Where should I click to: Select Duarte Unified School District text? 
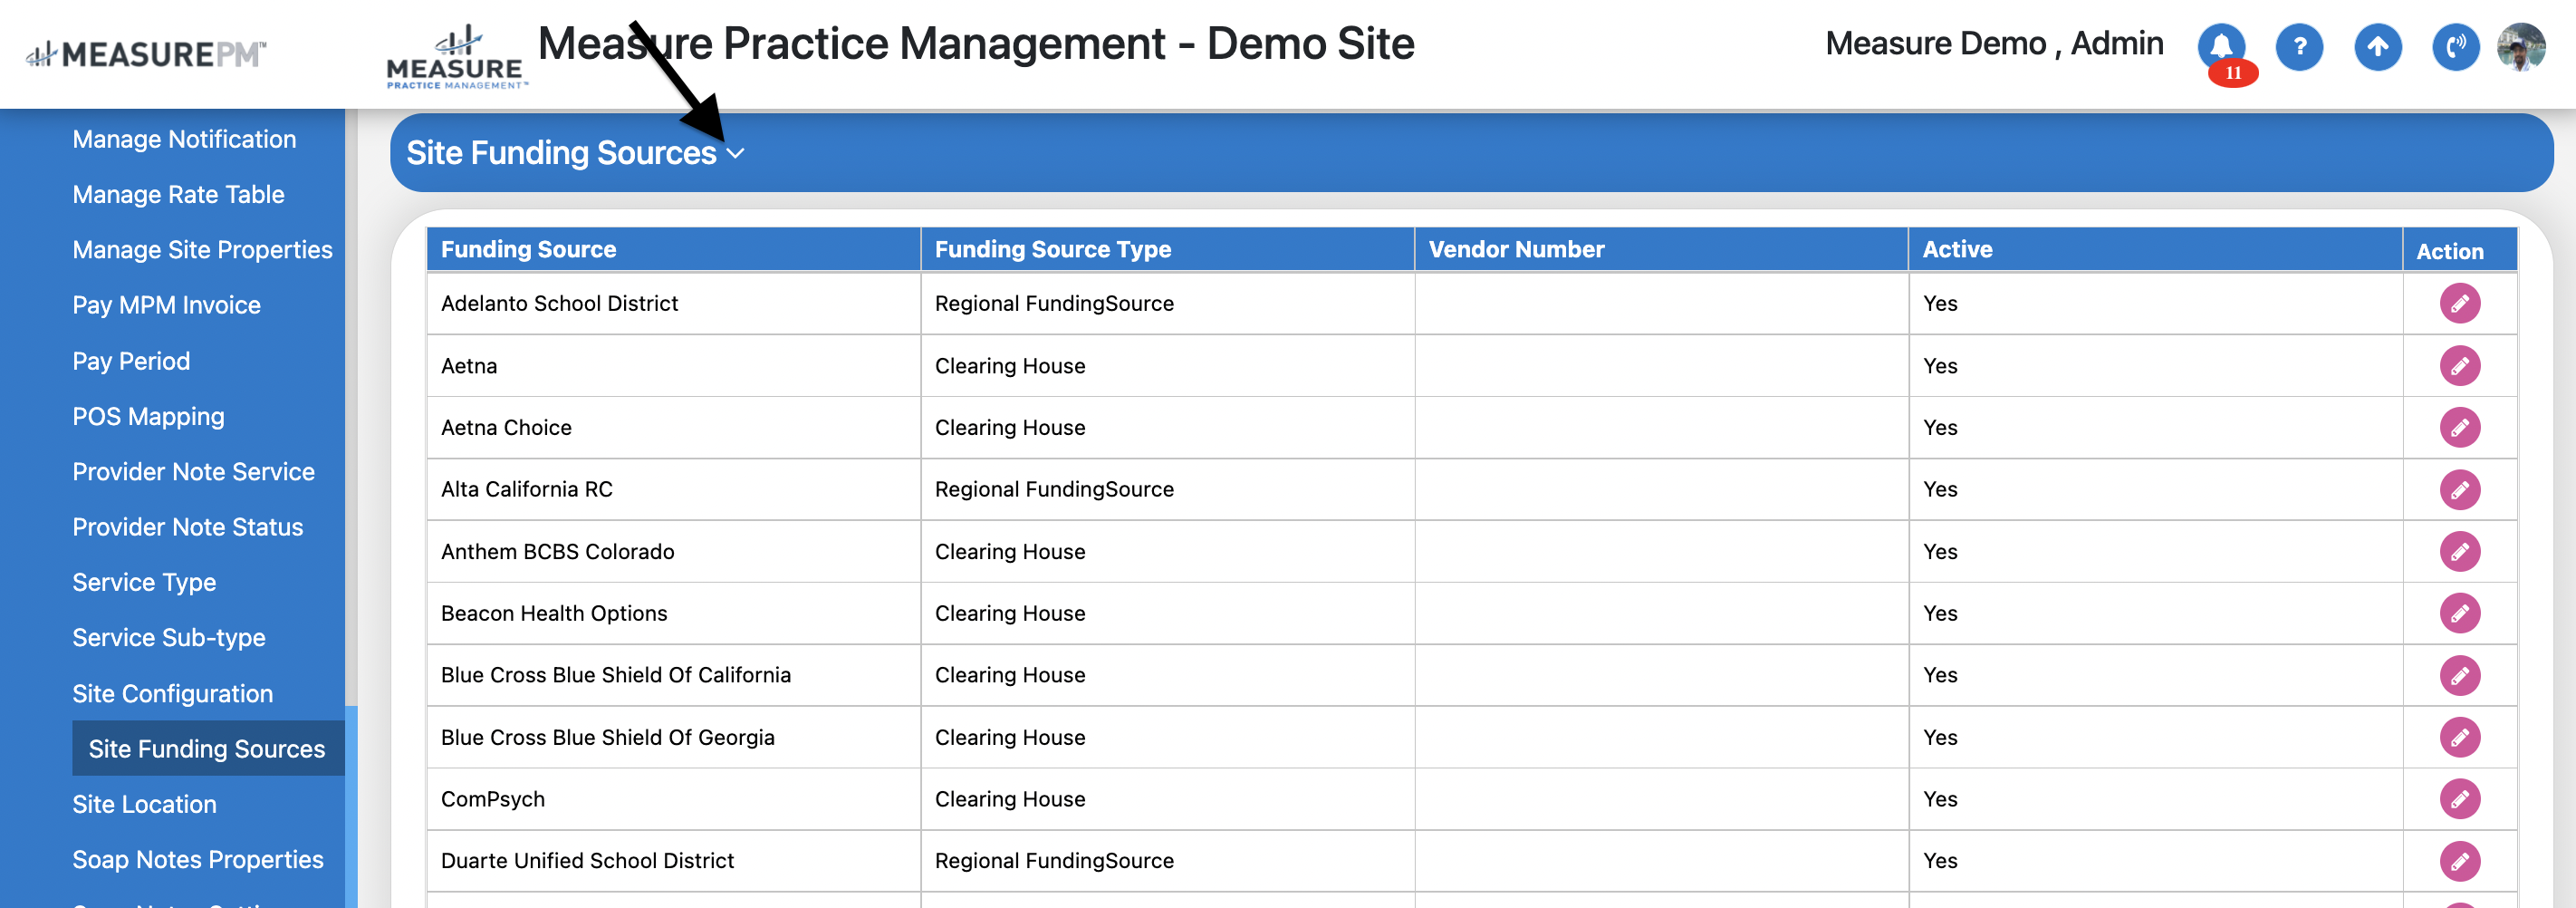click(587, 861)
